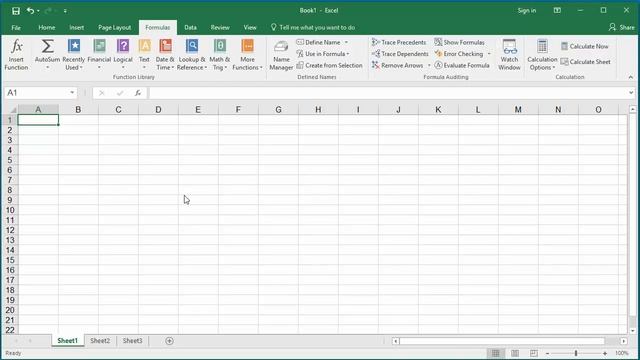Add a new sheet with plus icon
This screenshot has height=360, width=640.
(x=169, y=341)
